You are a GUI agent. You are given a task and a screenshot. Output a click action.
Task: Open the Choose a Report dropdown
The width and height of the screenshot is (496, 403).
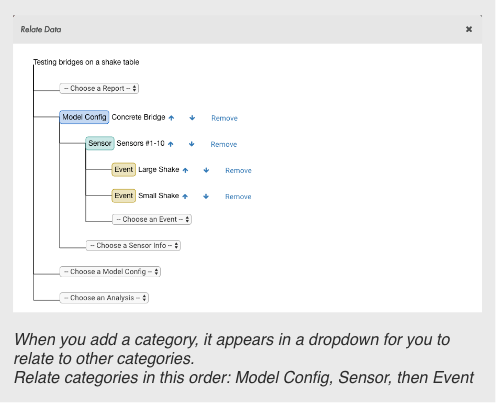(99, 88)
